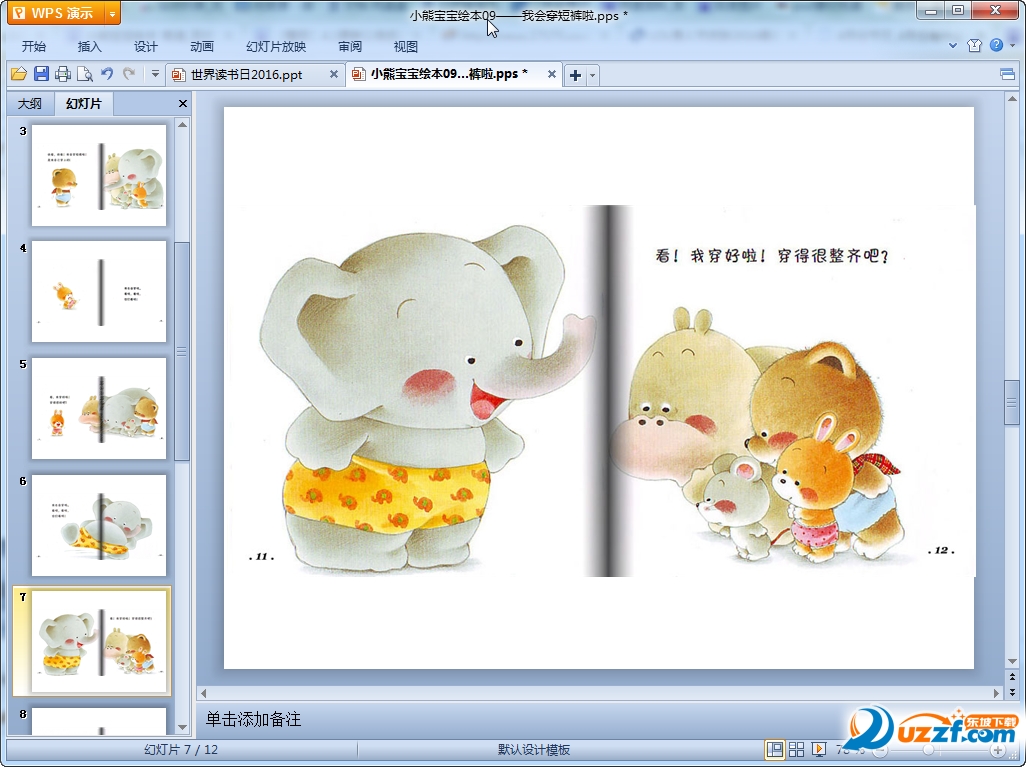Open the 幻灯片放映 ribbon tab

point(276,46)
